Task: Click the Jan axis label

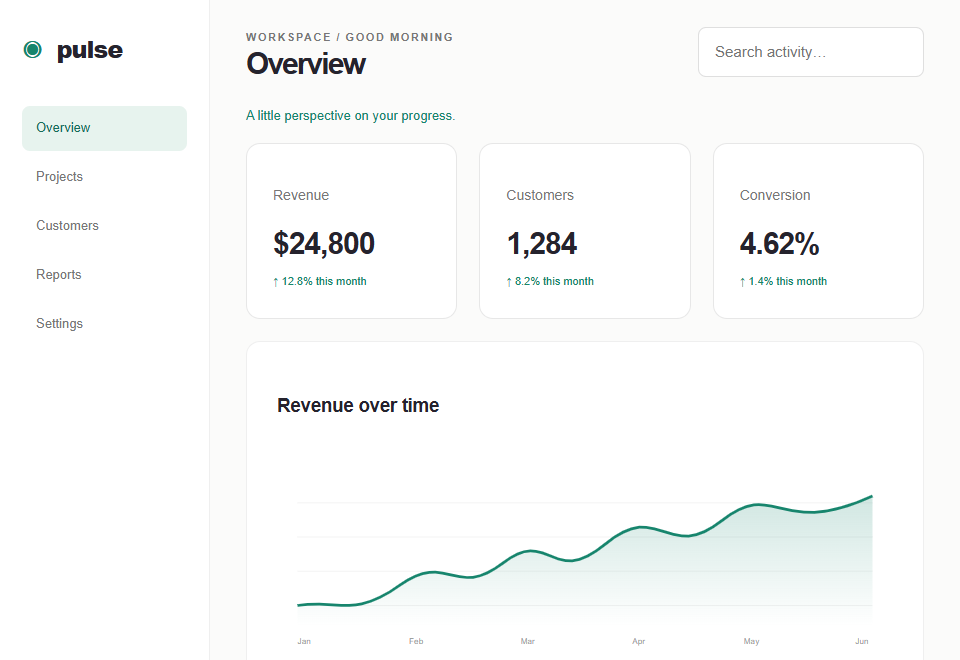Action: 304,641
